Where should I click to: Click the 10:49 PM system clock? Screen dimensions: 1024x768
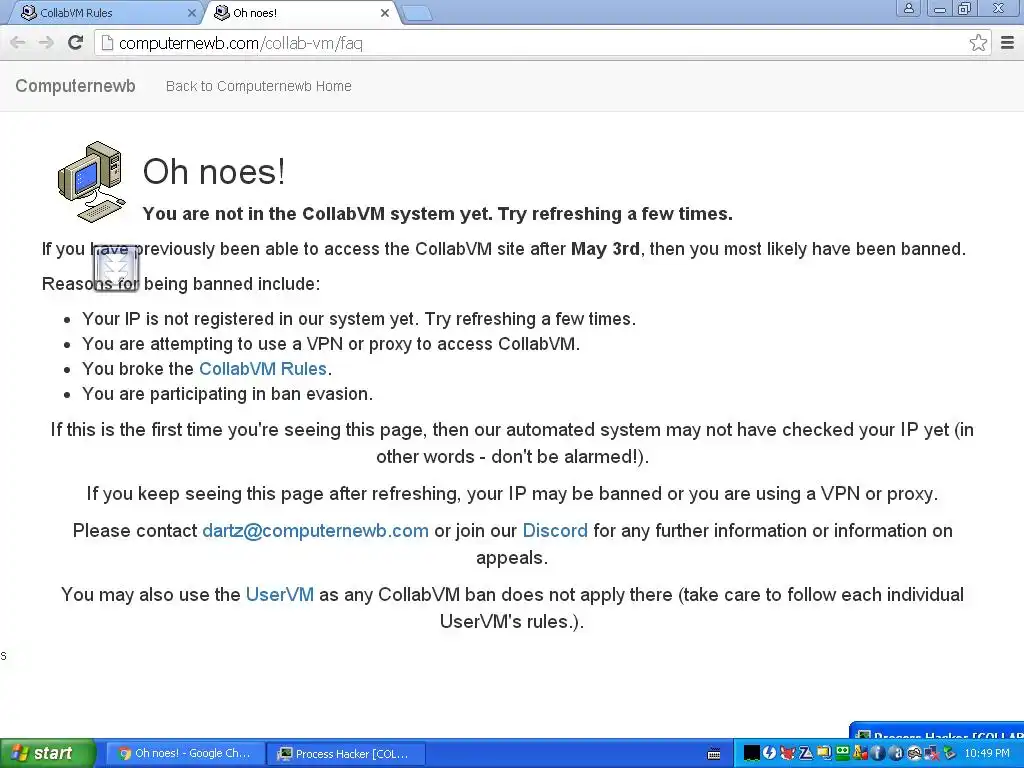click(x=987, y=754)
